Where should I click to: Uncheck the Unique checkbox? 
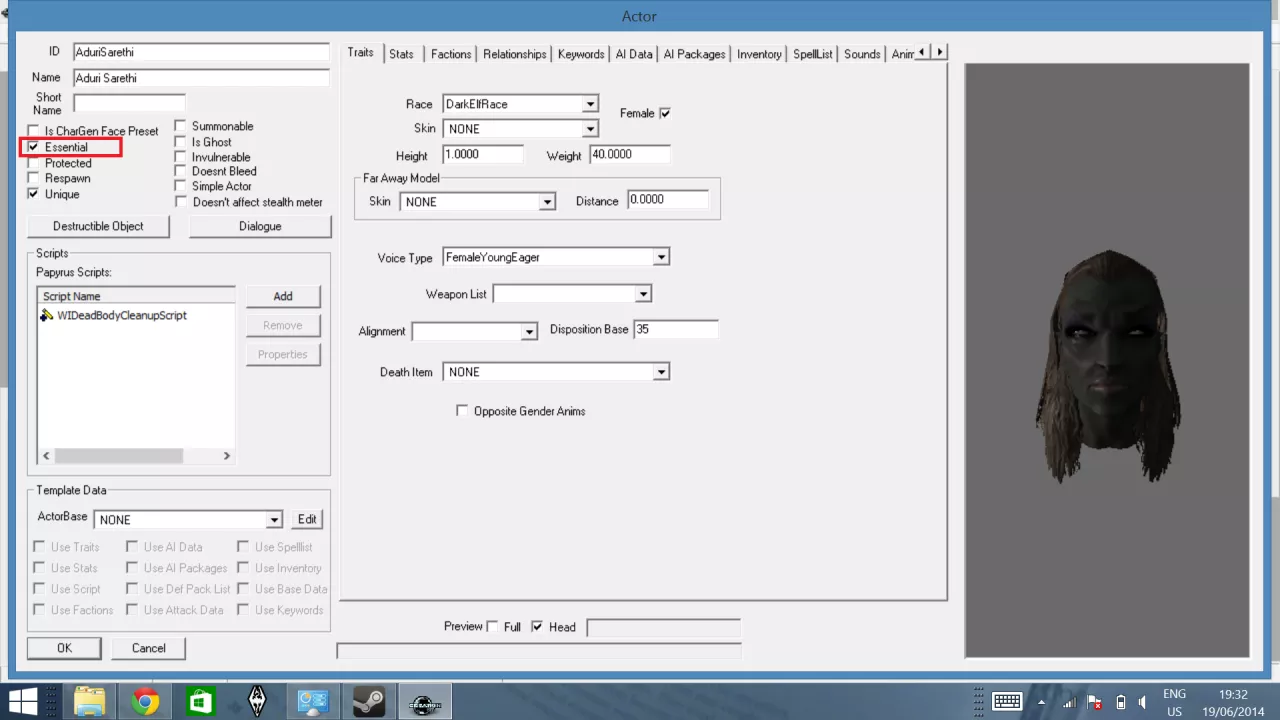click(33, 194)
